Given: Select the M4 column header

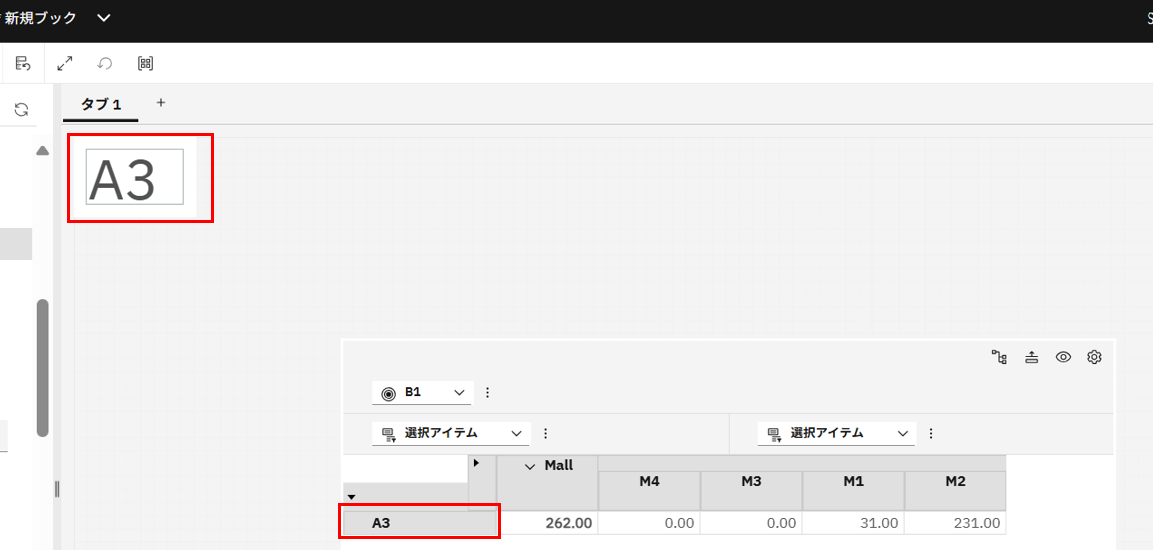Looking at the screenshot, I should (x=649, y=490).
